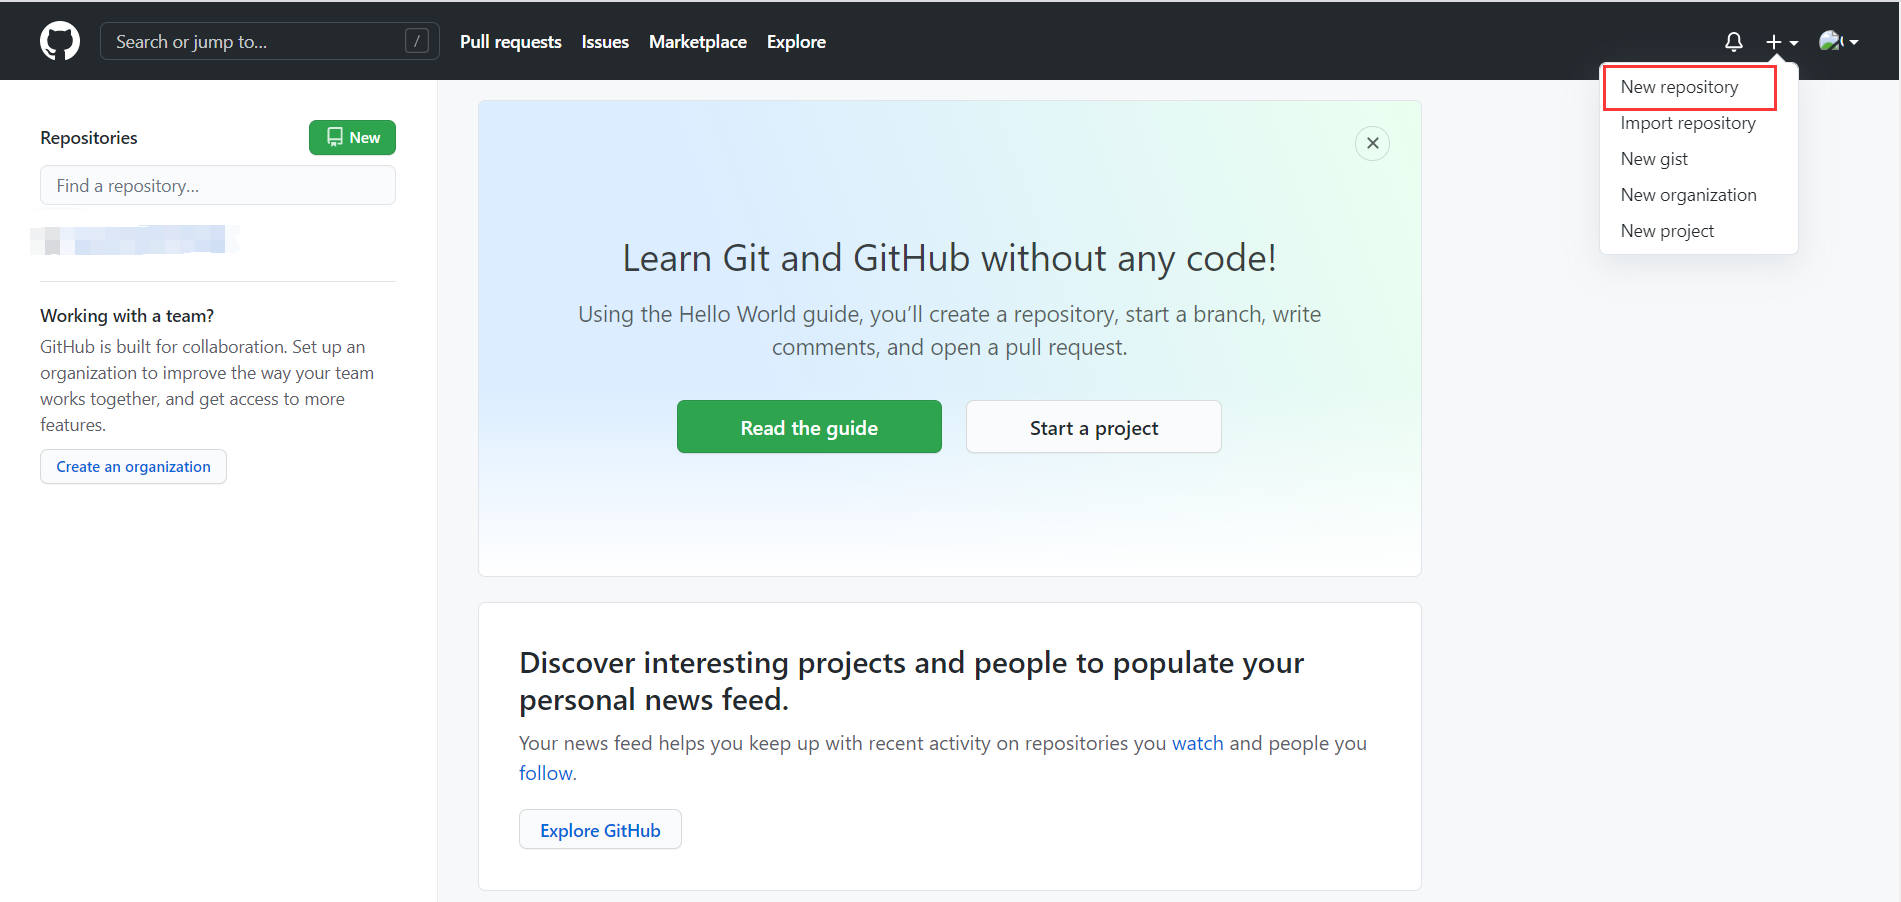This screenshot has height=902, width=1901.
Task: Click Create an organization button
Action: (x=133, y=467)
